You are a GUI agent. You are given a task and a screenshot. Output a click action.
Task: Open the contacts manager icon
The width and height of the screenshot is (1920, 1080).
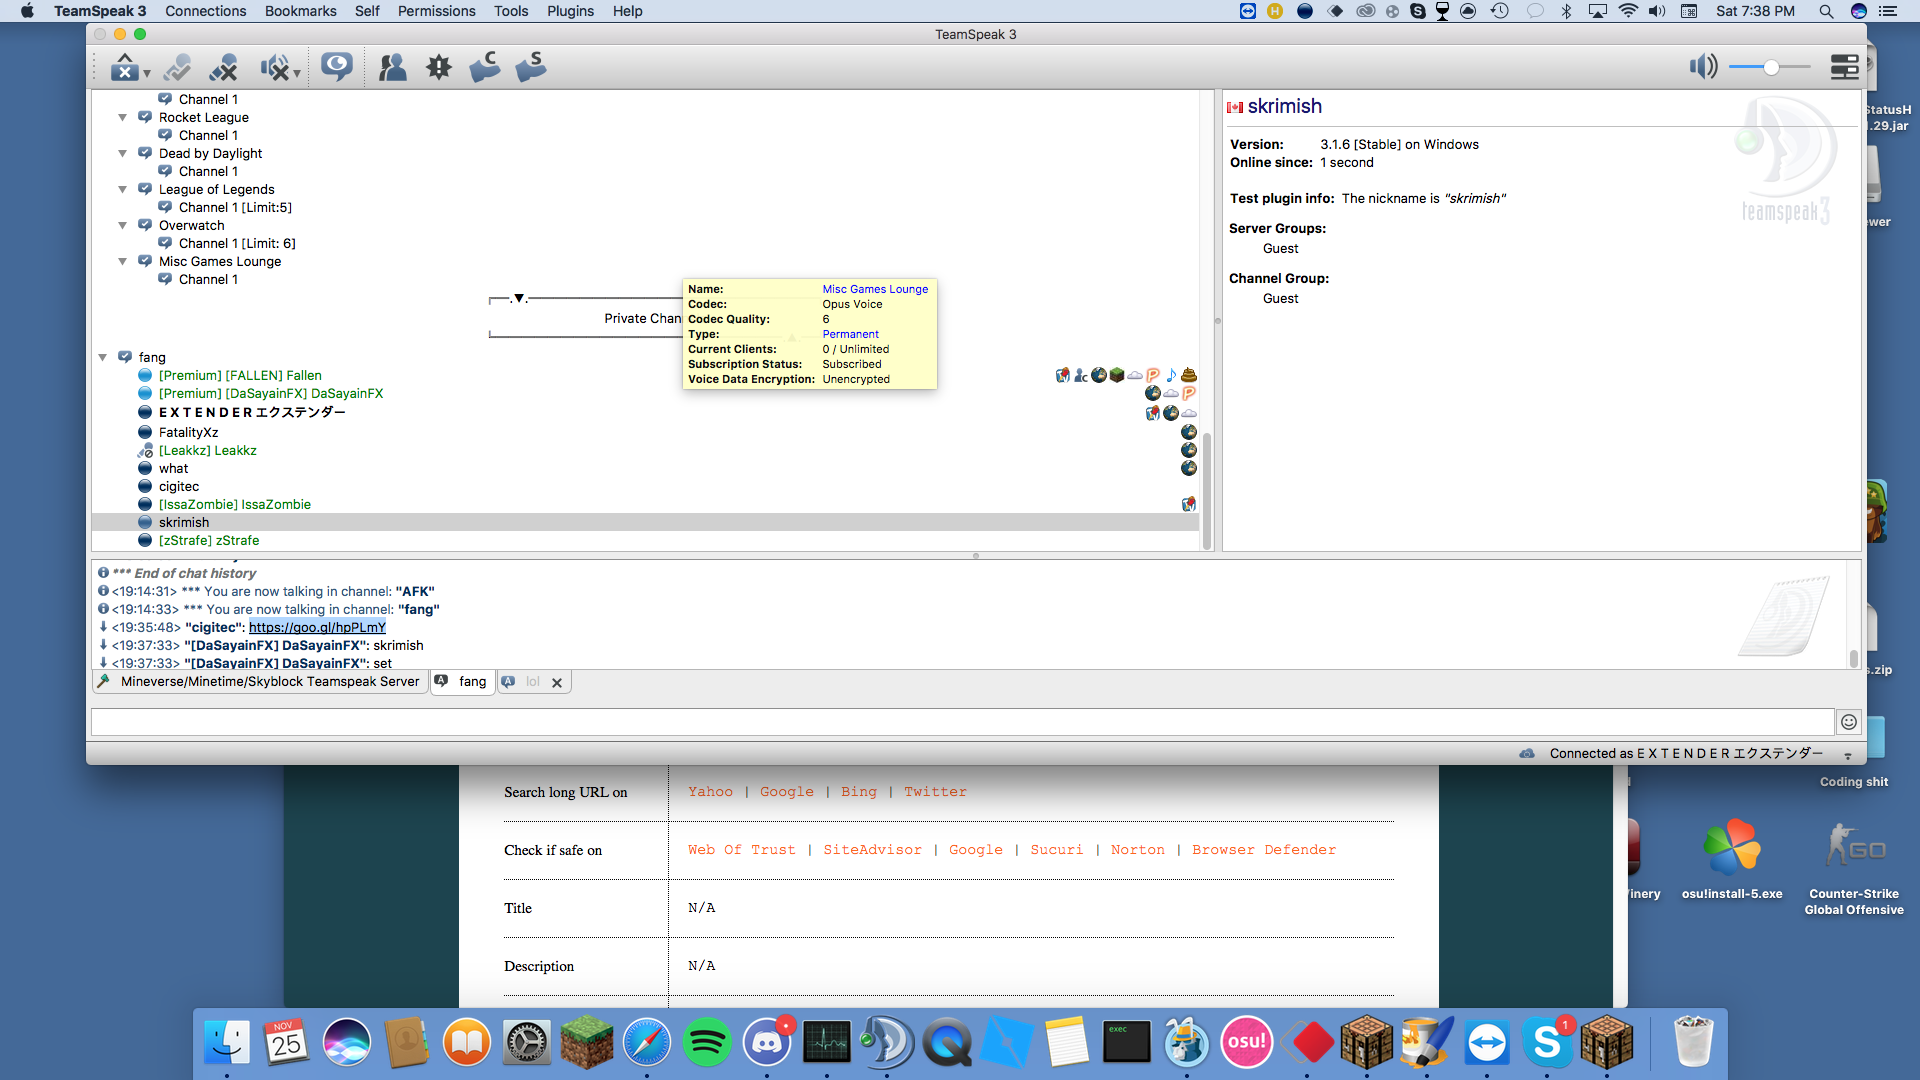392,67
